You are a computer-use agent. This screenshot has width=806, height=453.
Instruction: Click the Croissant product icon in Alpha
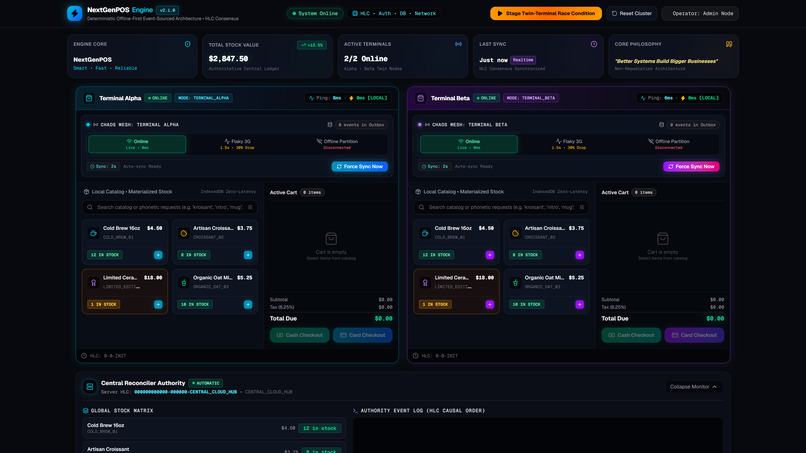(184, 233)
